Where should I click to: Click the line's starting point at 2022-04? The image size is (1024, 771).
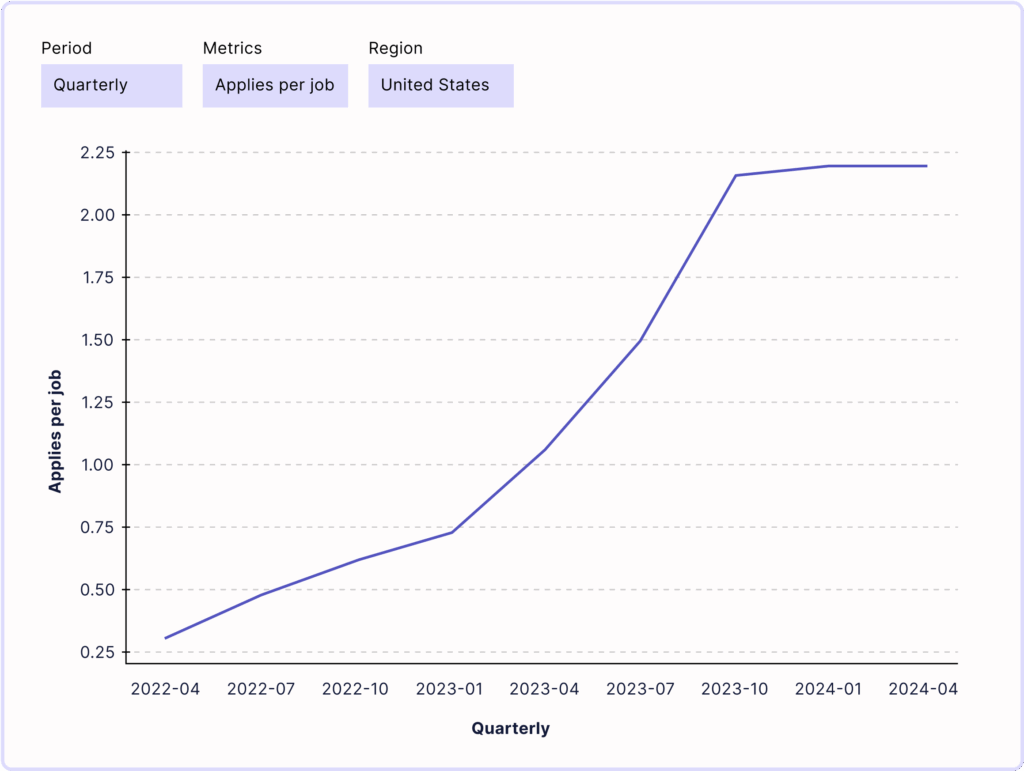point(166,638)
